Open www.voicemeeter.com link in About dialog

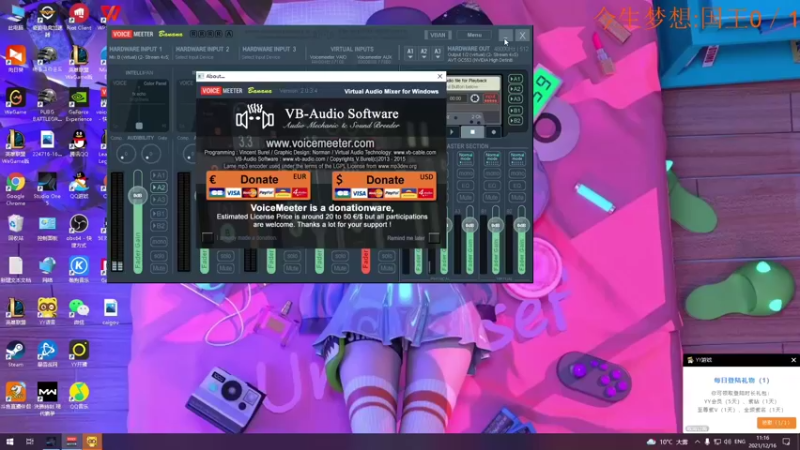click(320, 143)
